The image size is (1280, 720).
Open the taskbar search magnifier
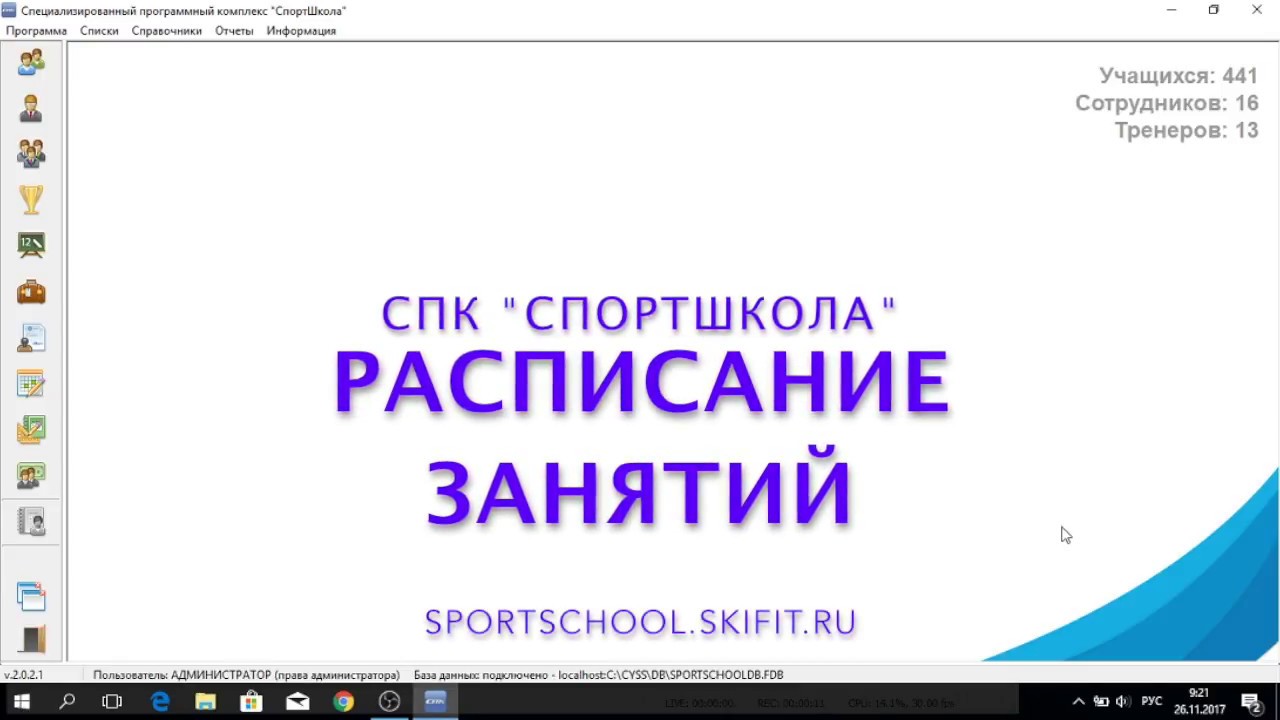(67, 702)
